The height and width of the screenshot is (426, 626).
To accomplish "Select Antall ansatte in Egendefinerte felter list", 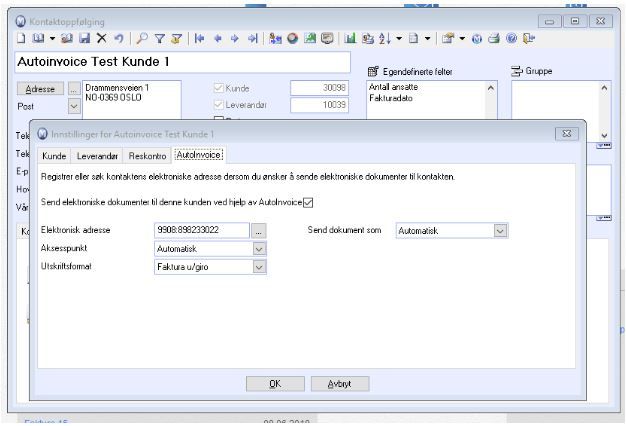I will click(393, 87).
